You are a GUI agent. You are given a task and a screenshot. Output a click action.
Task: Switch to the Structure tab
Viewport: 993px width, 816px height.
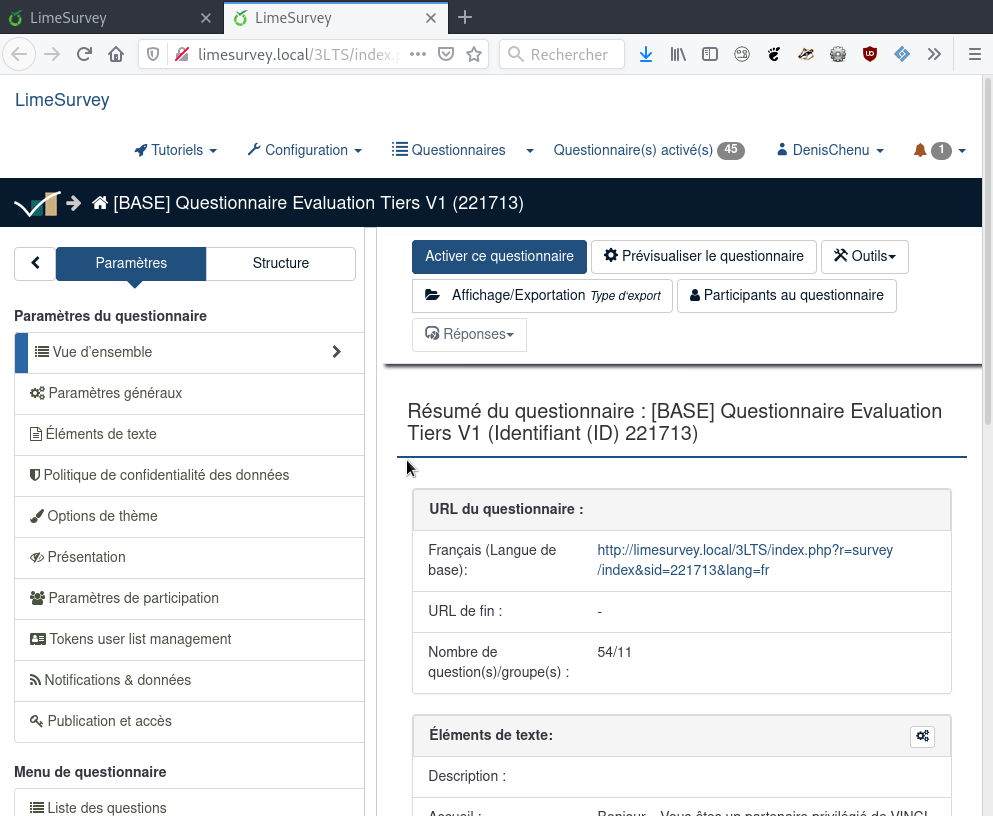pos(280,263)
